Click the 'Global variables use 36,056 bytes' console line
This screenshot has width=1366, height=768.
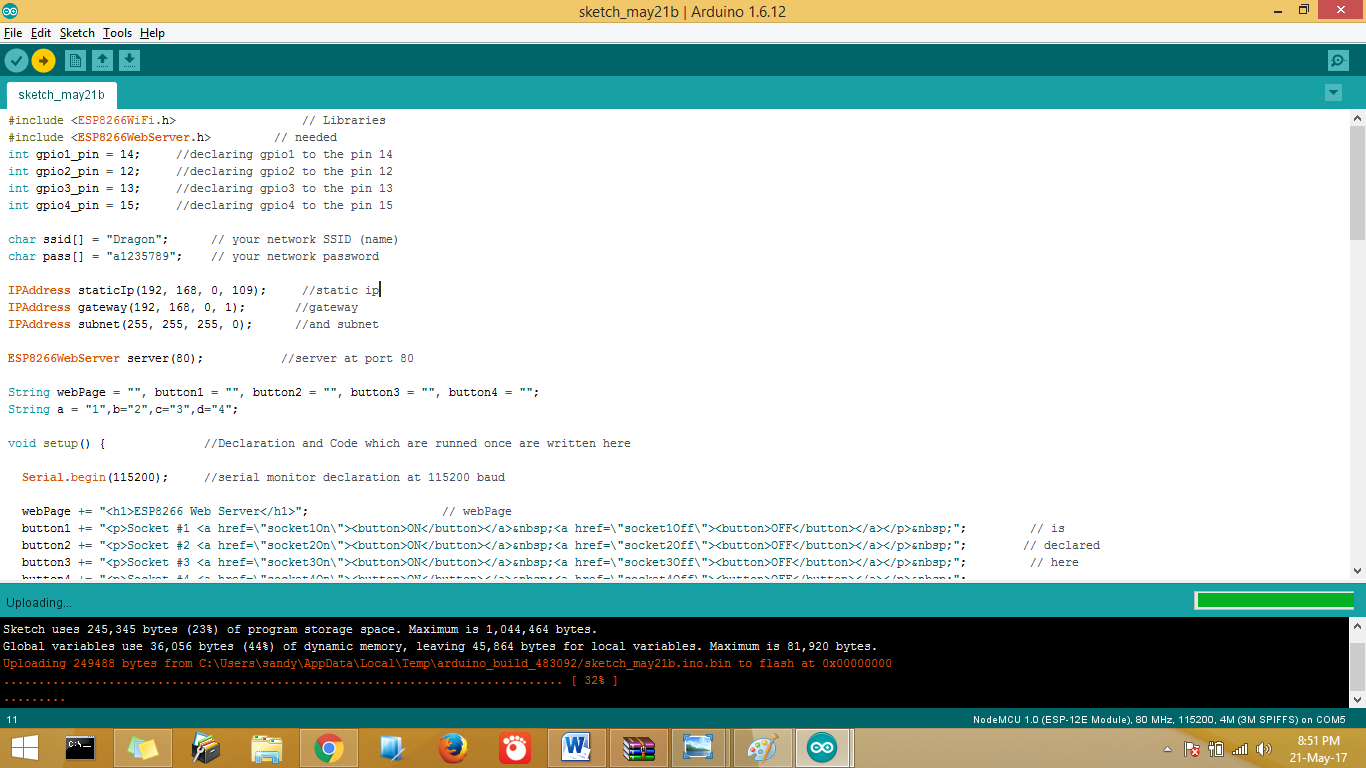(x=440, y=646)
